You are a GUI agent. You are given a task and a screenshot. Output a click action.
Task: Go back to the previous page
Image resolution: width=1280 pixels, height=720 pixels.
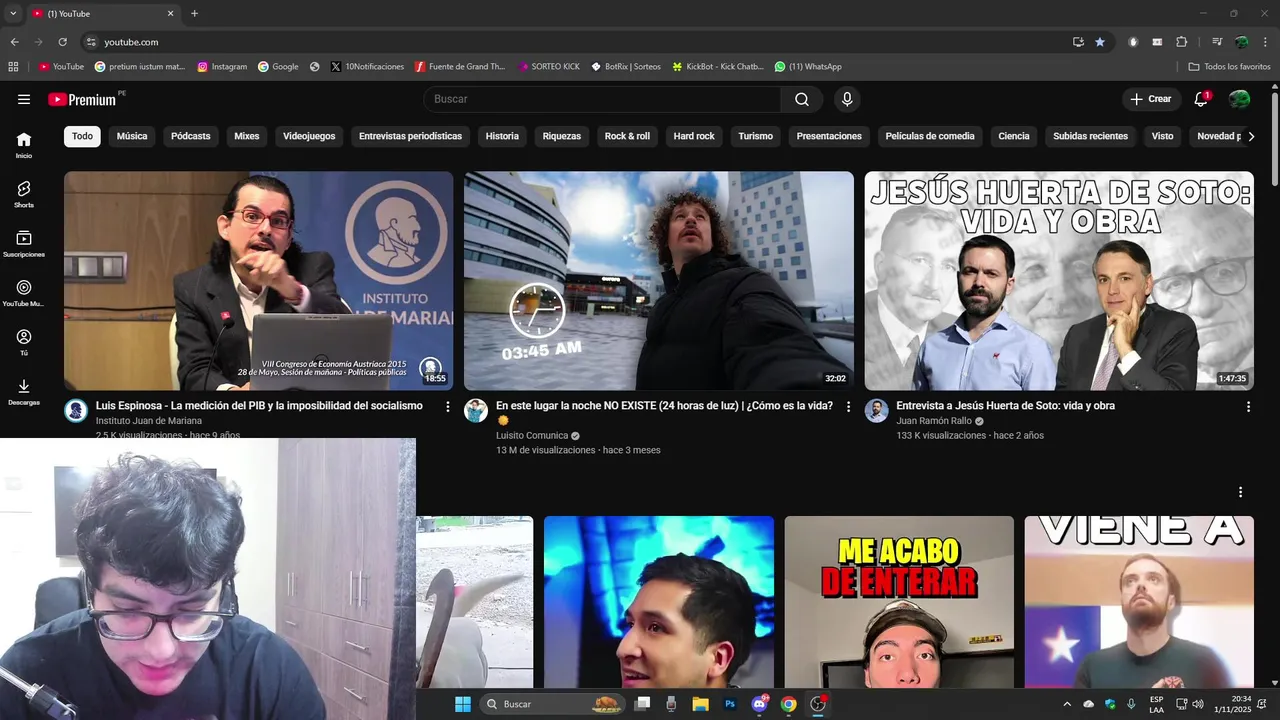click(x=14, y=42)
